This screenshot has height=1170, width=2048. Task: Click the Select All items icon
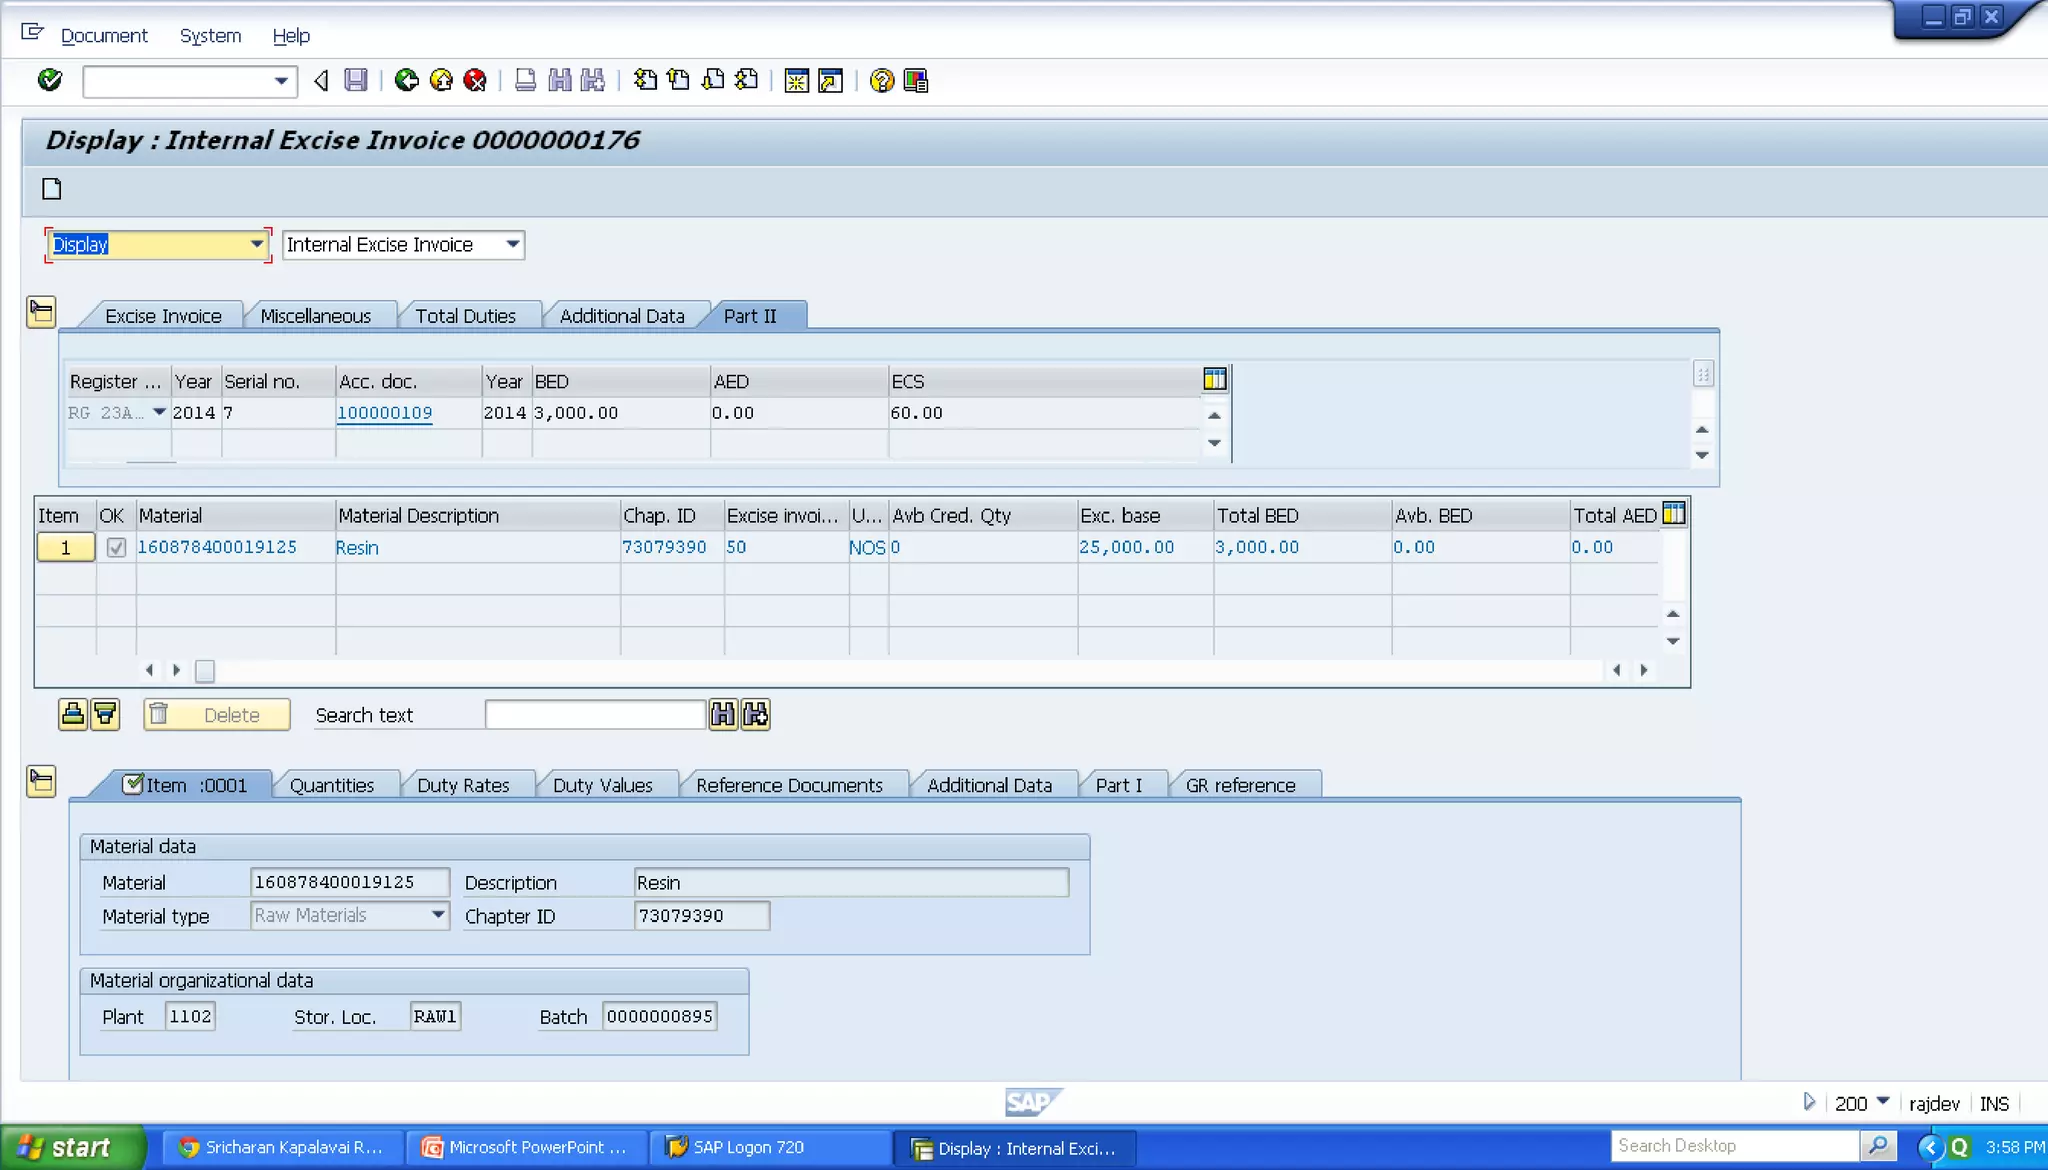[73, 714]
